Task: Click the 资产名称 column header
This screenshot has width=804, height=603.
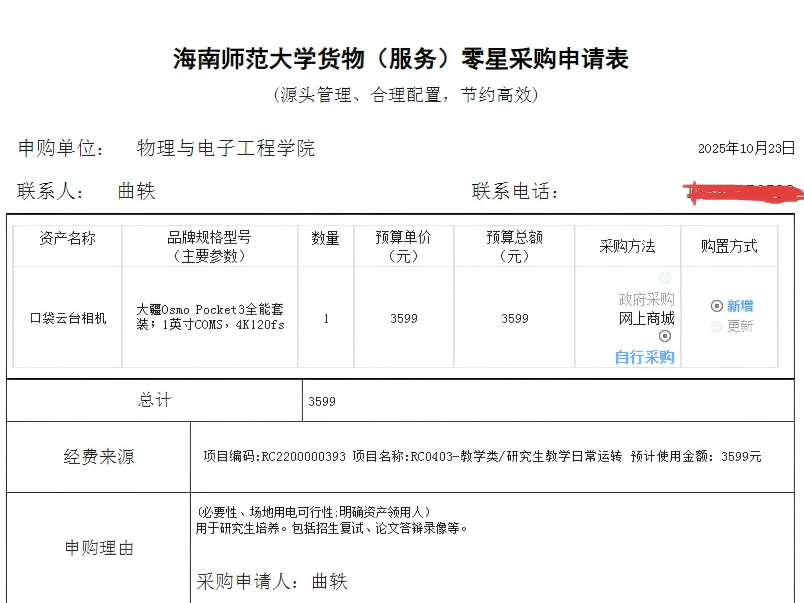Action: (x=67, y=238)
